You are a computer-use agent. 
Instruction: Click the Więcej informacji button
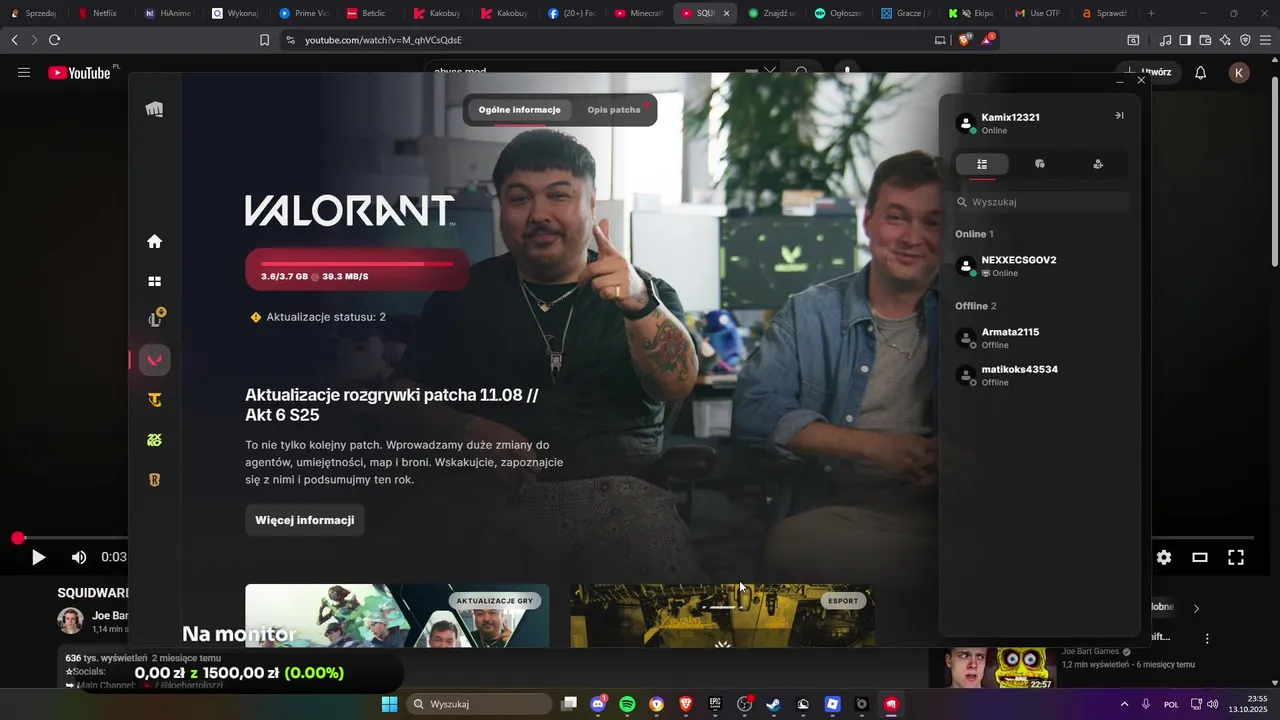click(x=305, y=520)
